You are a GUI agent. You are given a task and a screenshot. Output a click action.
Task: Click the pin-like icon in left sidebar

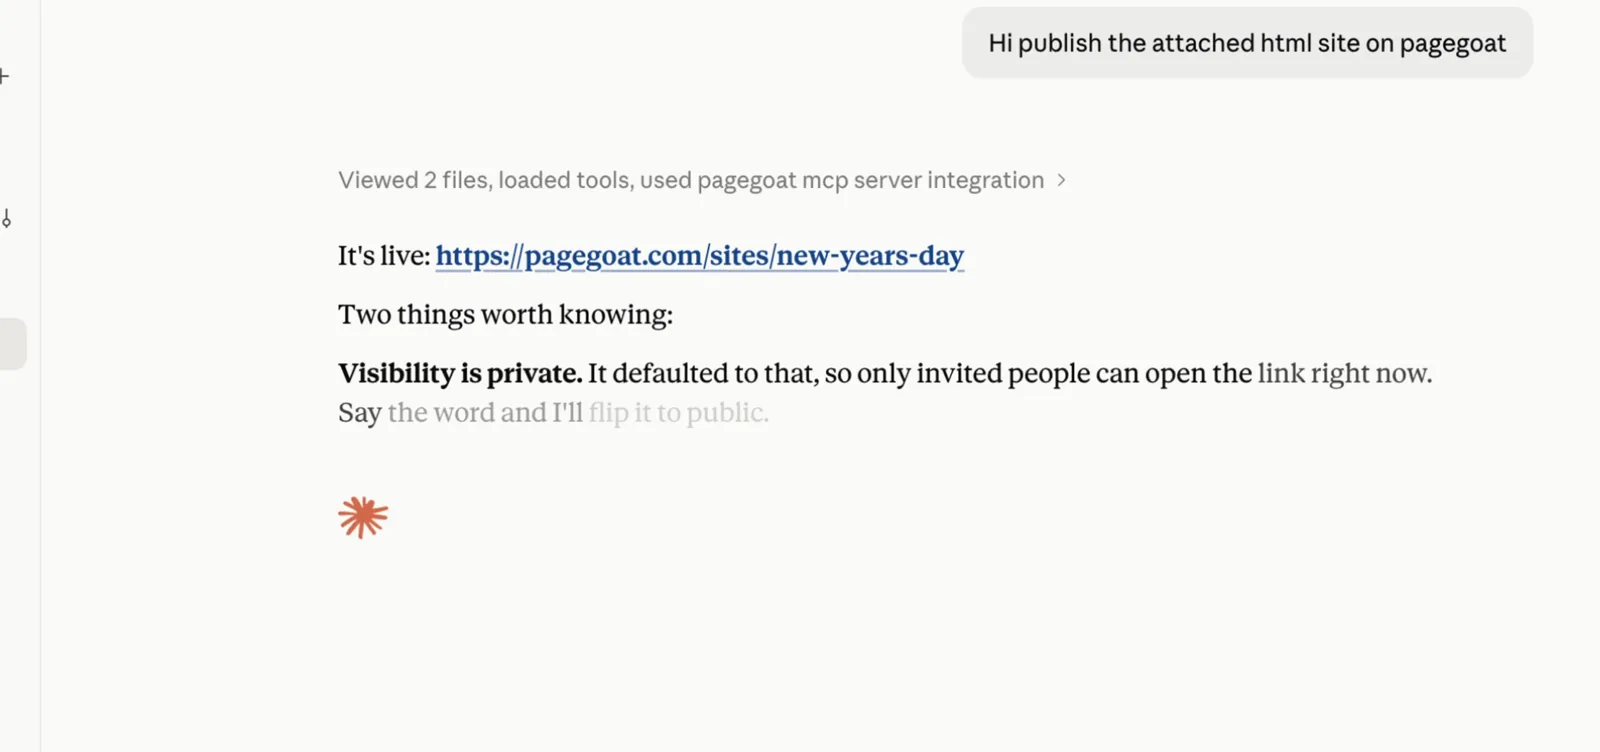tap(6, 218)
